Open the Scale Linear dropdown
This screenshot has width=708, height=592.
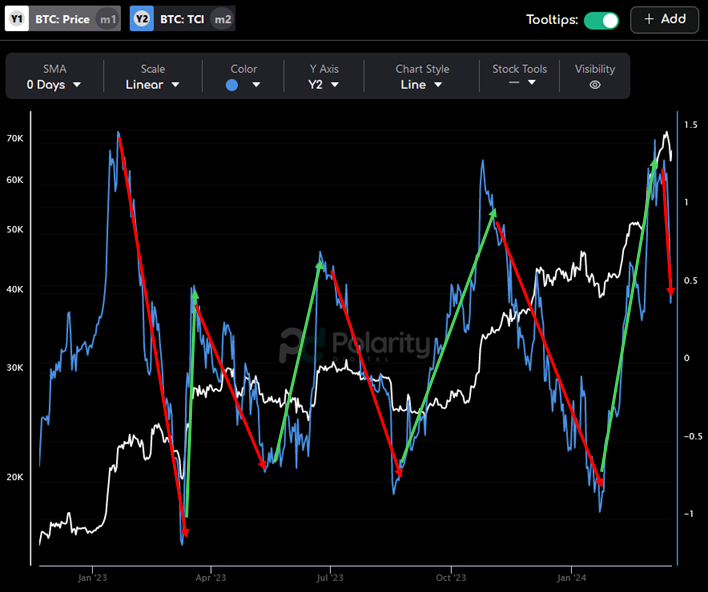(153, 84)
